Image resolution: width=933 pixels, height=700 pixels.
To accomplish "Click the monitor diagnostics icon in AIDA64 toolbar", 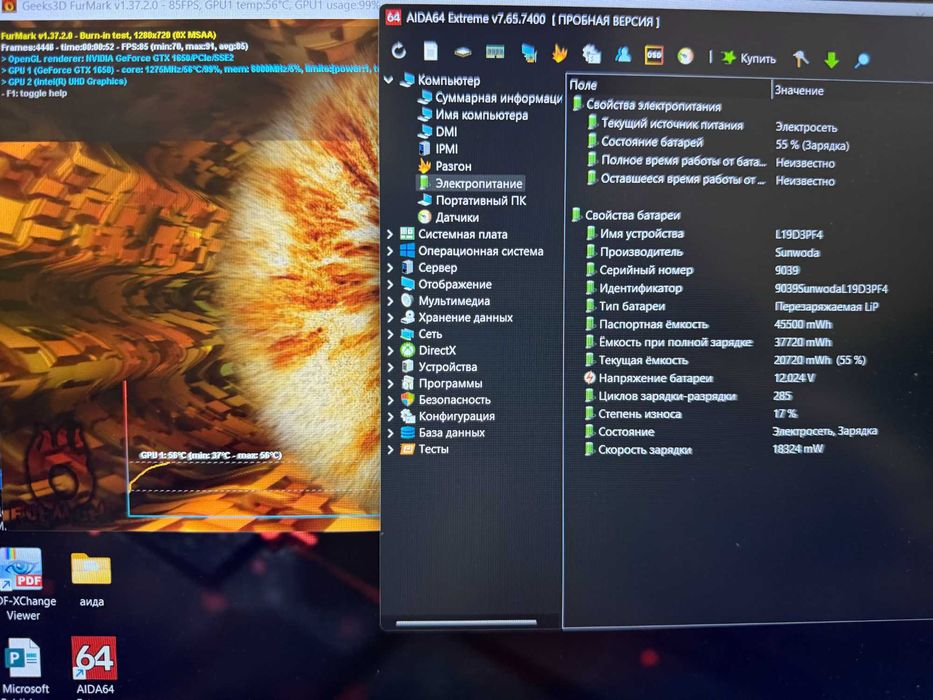I will [528, 53].
